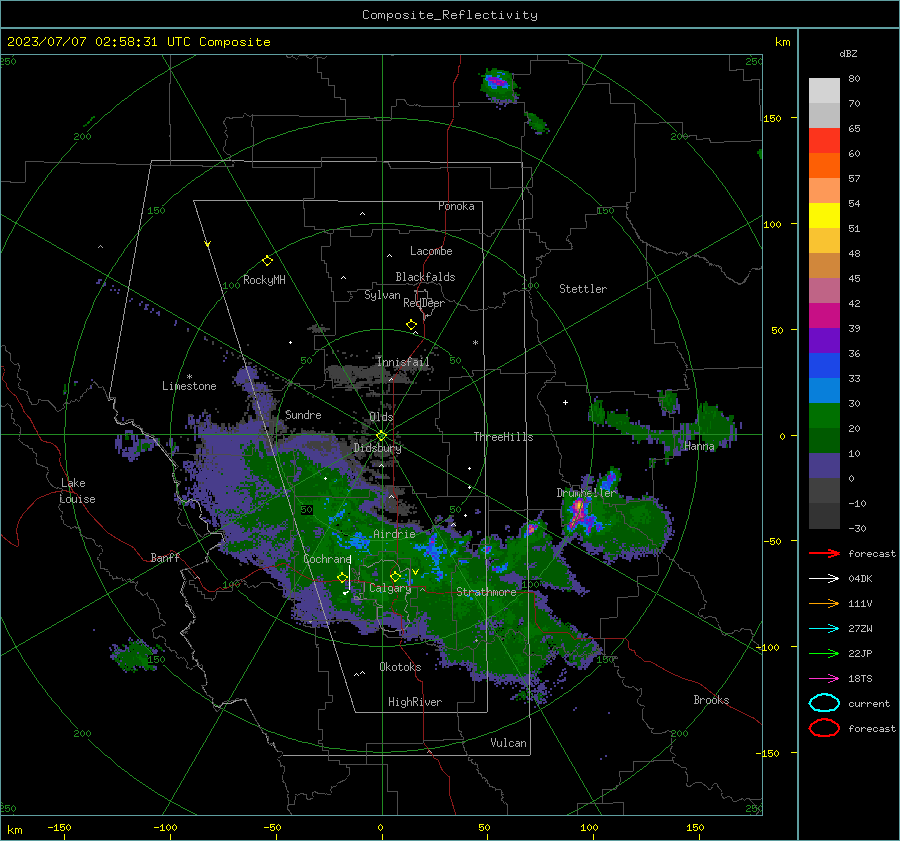Select the 54 dBZ yellow swatch

pos(824,216)
